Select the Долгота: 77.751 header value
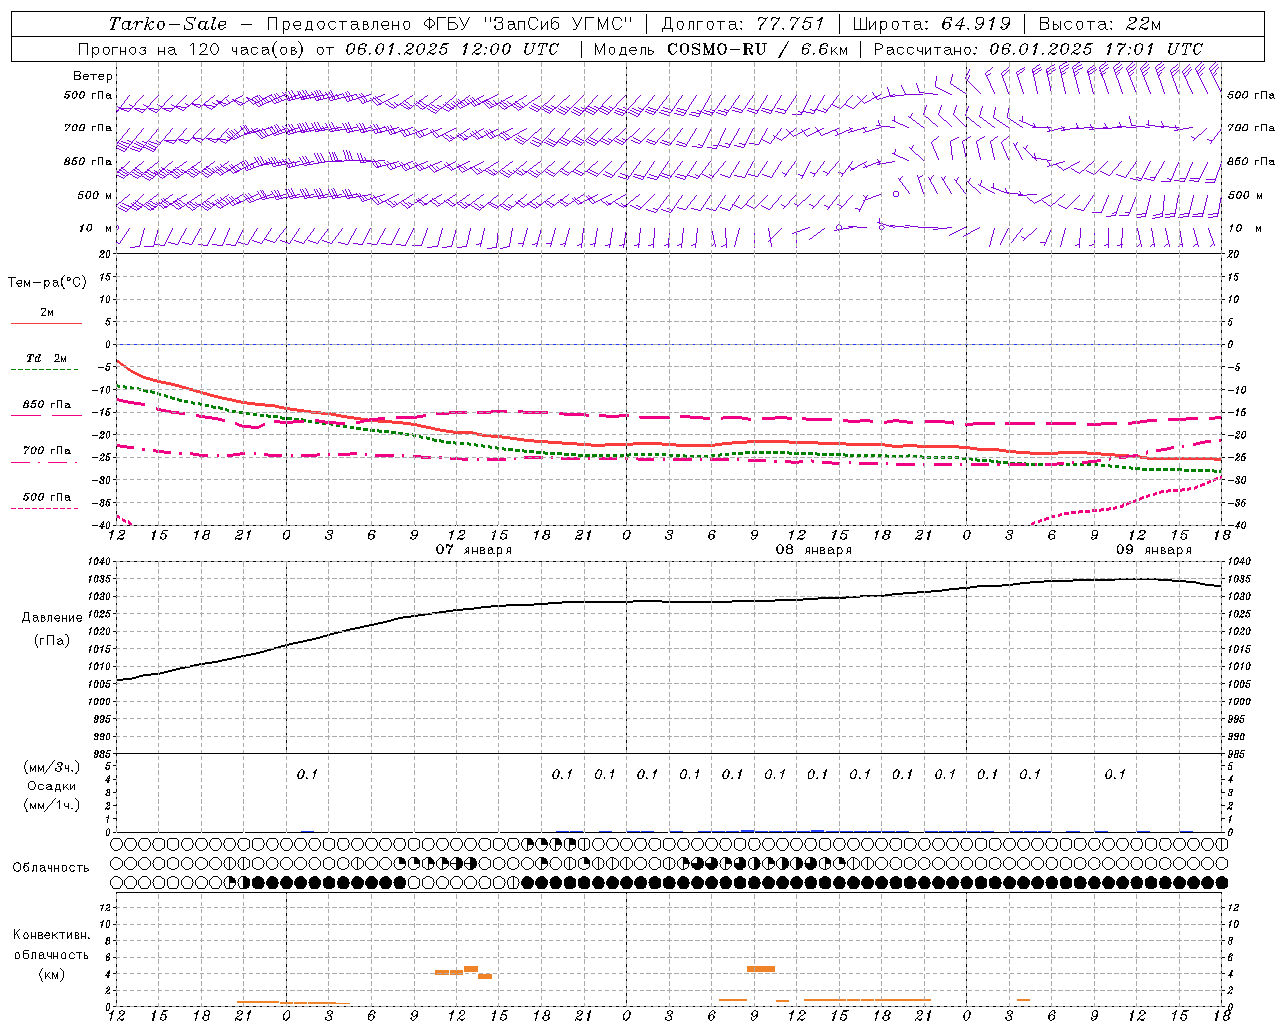This screenshot has width=1280, height=1024. click(743, 24)
